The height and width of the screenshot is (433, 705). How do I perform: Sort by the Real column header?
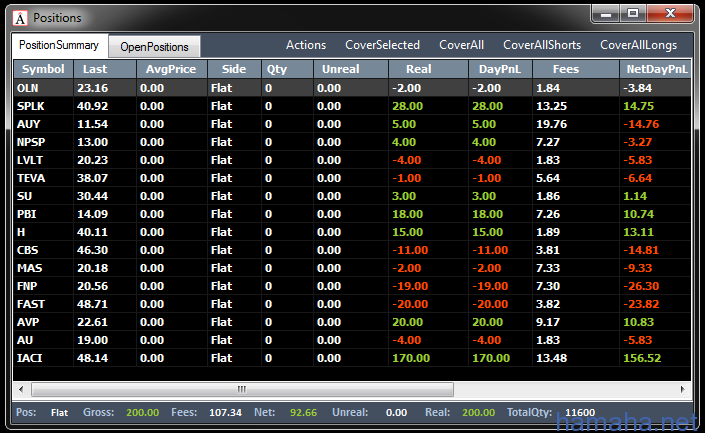428,69
